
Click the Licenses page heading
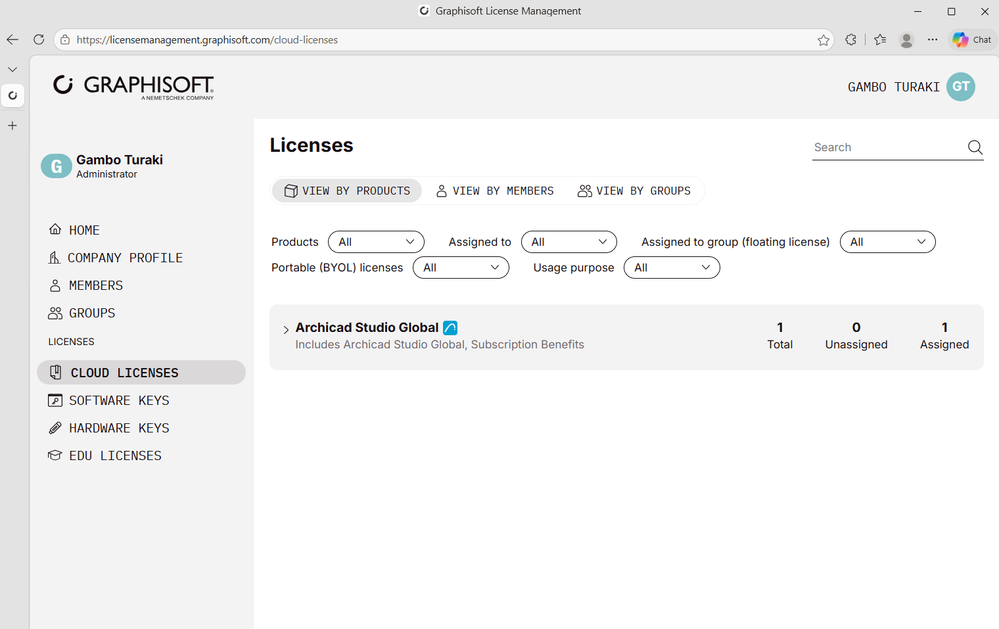[312, 145]
